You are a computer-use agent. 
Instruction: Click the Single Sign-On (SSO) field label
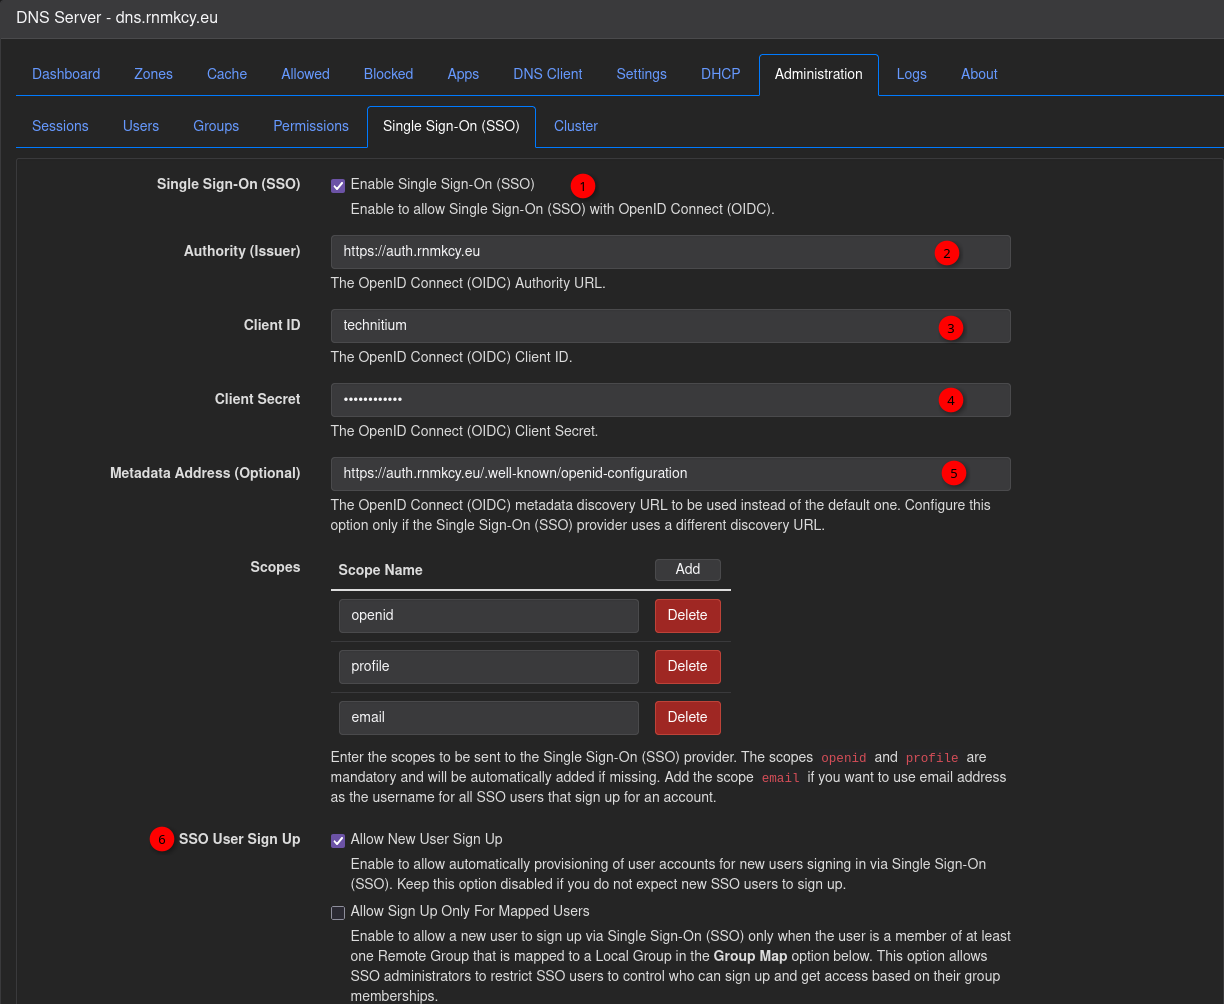point(228,184)
